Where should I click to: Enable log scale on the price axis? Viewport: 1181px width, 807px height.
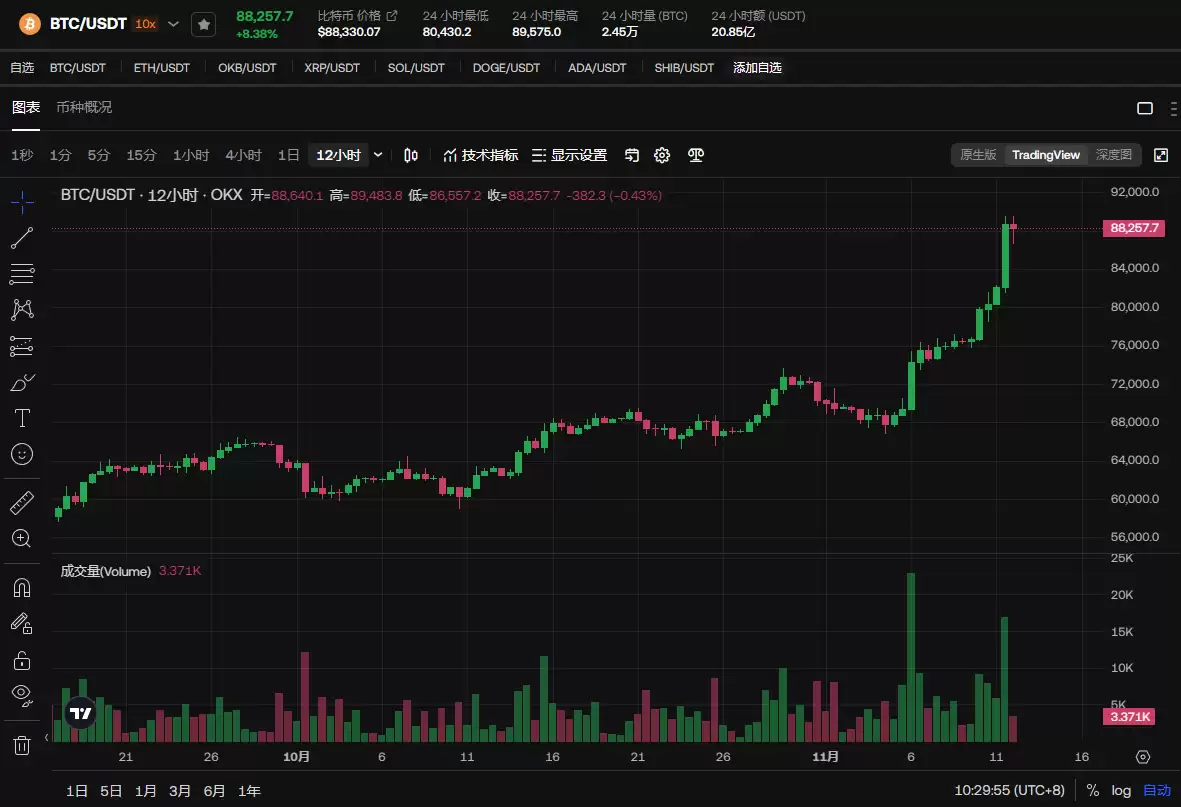(1120, 790)
